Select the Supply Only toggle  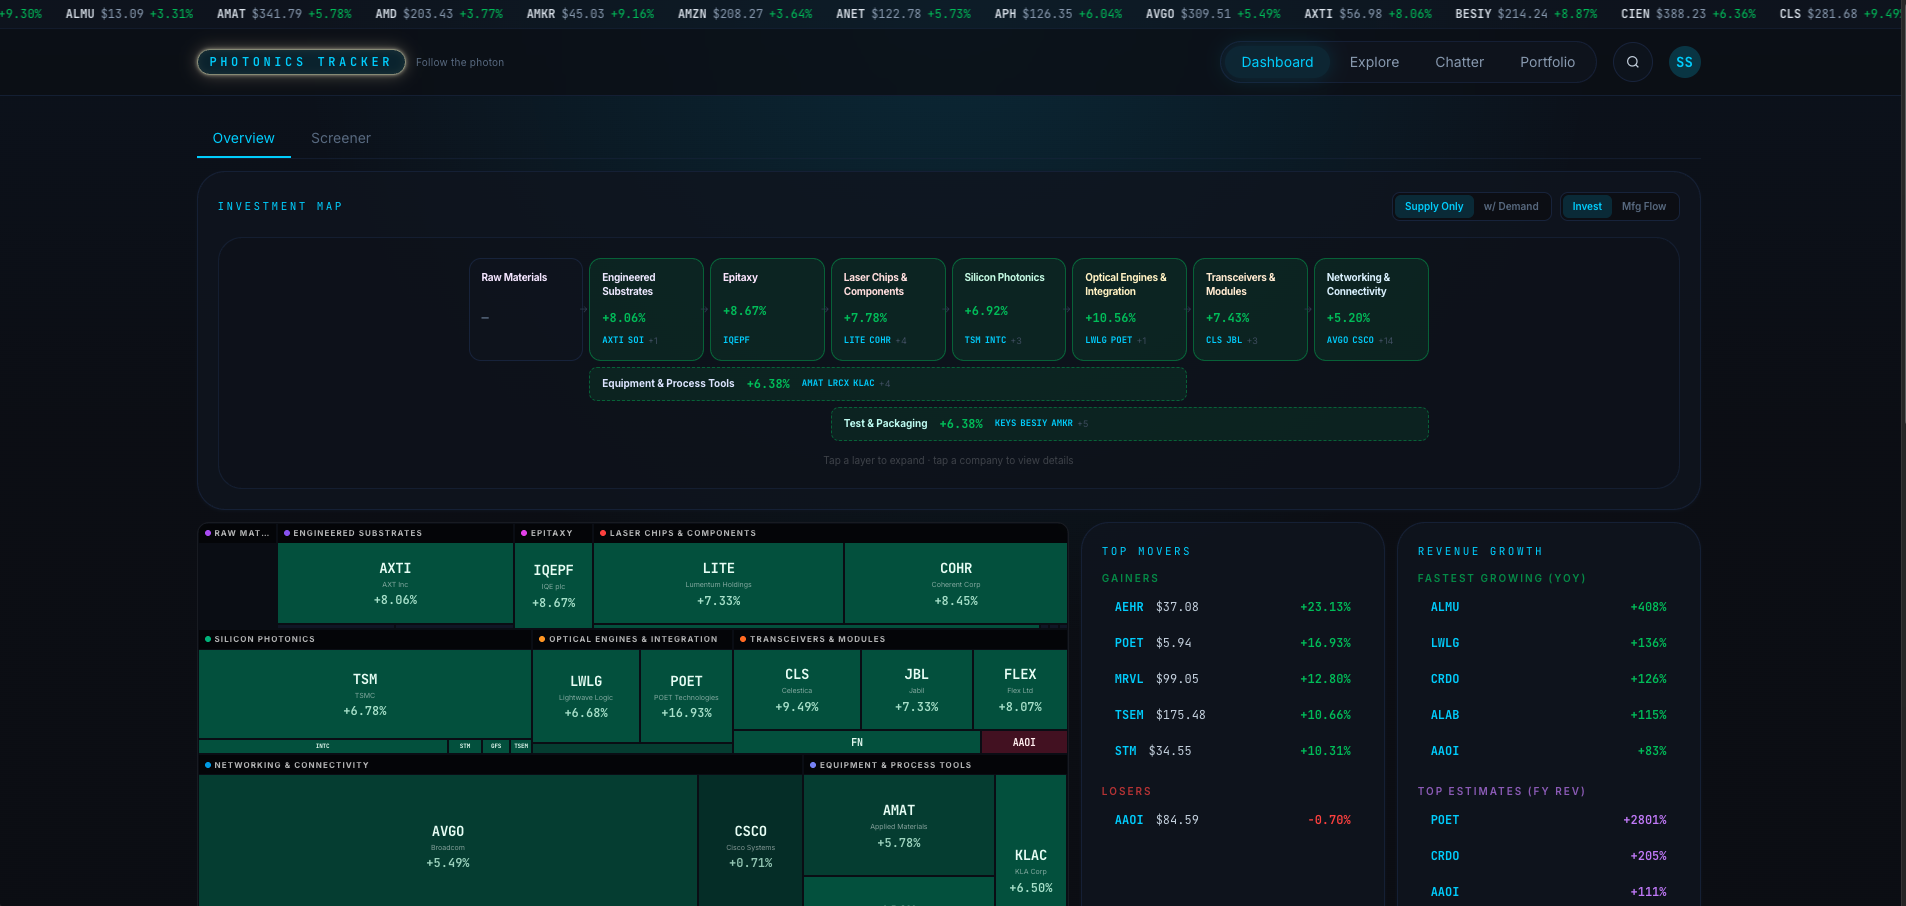1433,206
